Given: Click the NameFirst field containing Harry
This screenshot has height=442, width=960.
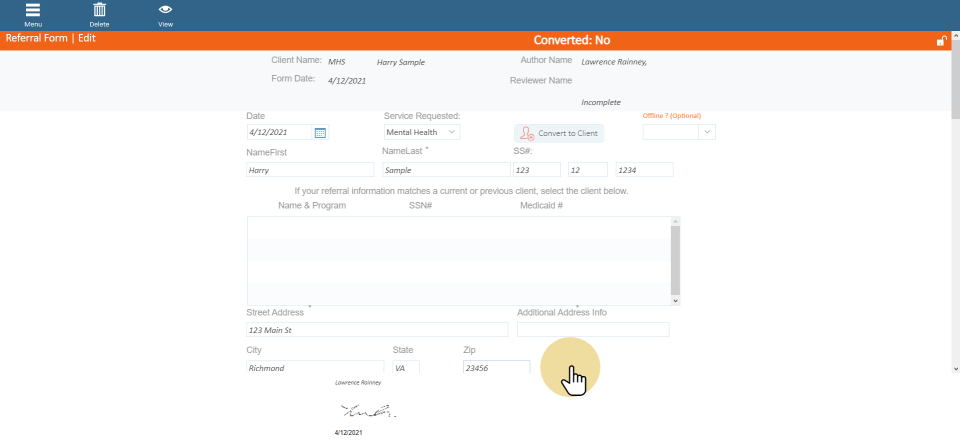Looking at the screenshot, I should tap(309, 170).
